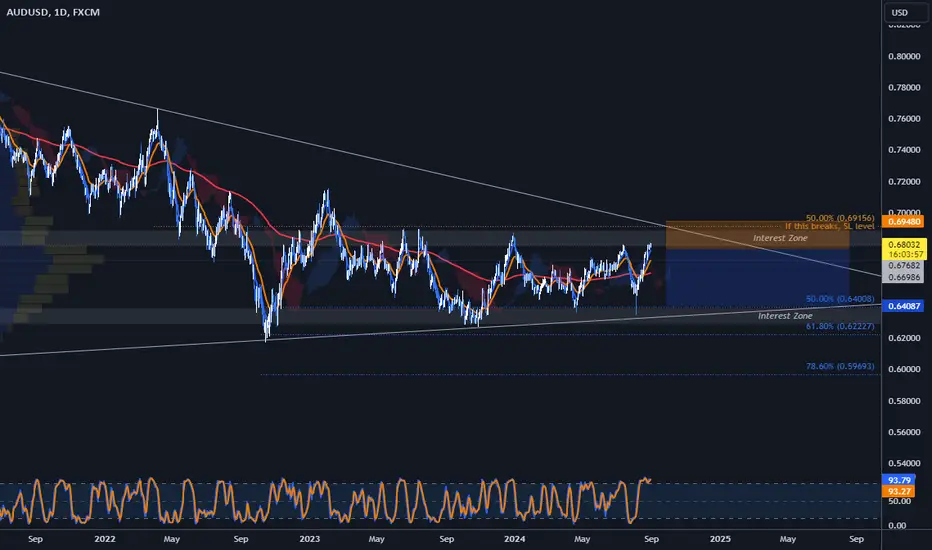Click the 0.00 oscillator scale label

pyautogui.click(x=897, y=526)
